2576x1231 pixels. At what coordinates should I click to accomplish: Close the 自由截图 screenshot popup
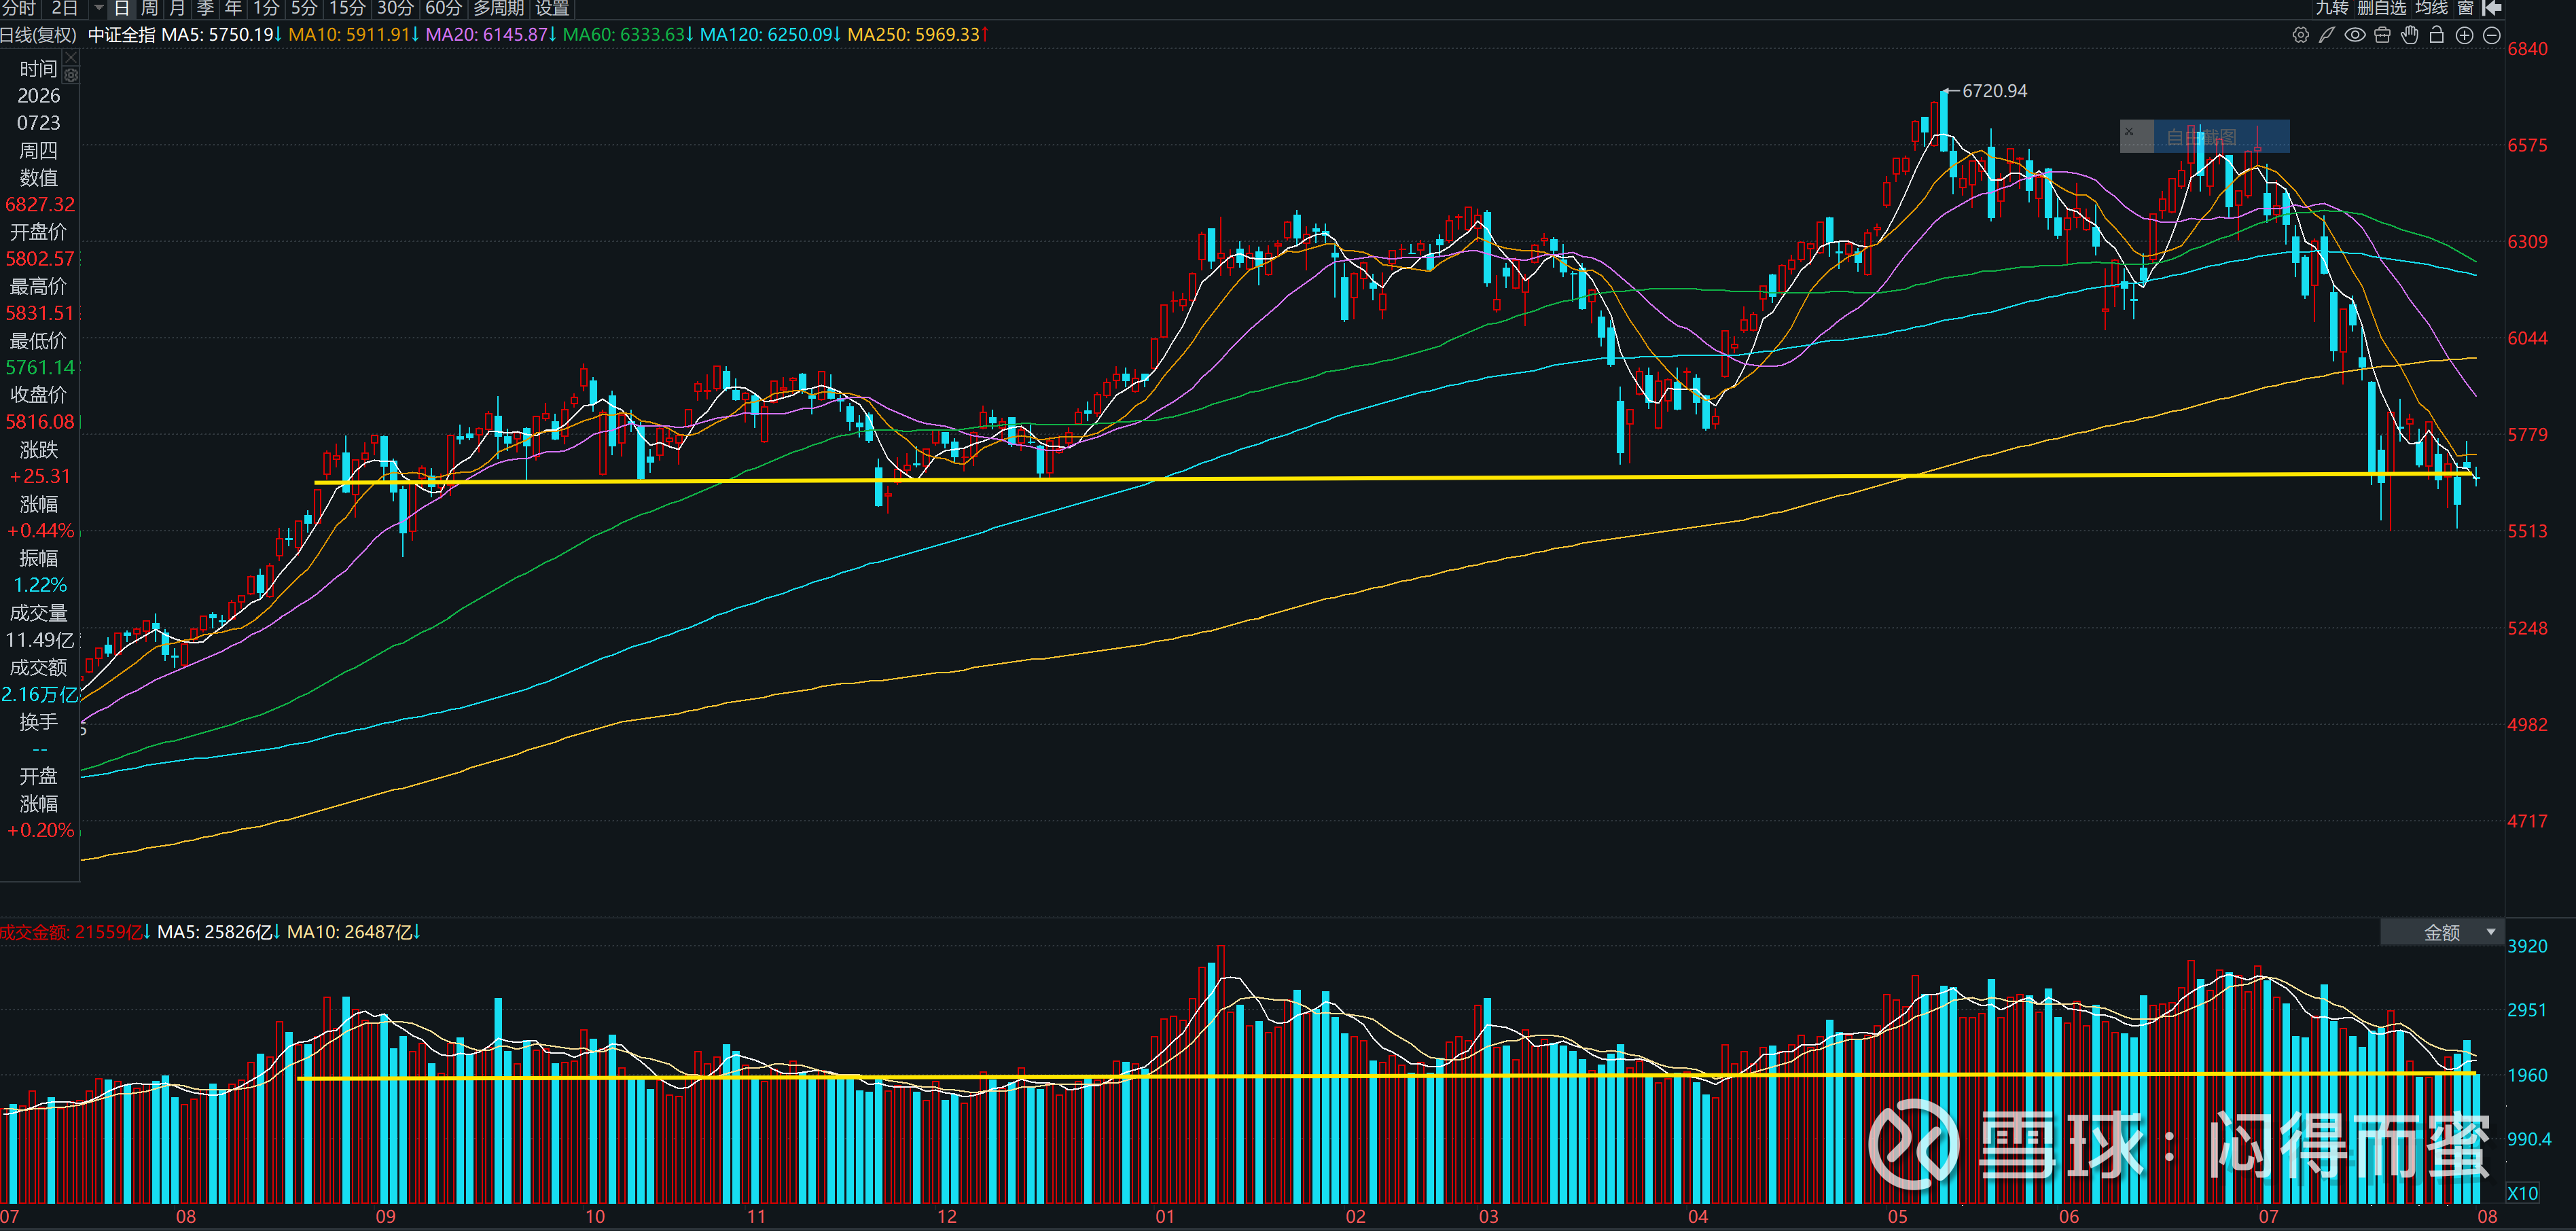pyautogui.click(x=2129, y=131)
